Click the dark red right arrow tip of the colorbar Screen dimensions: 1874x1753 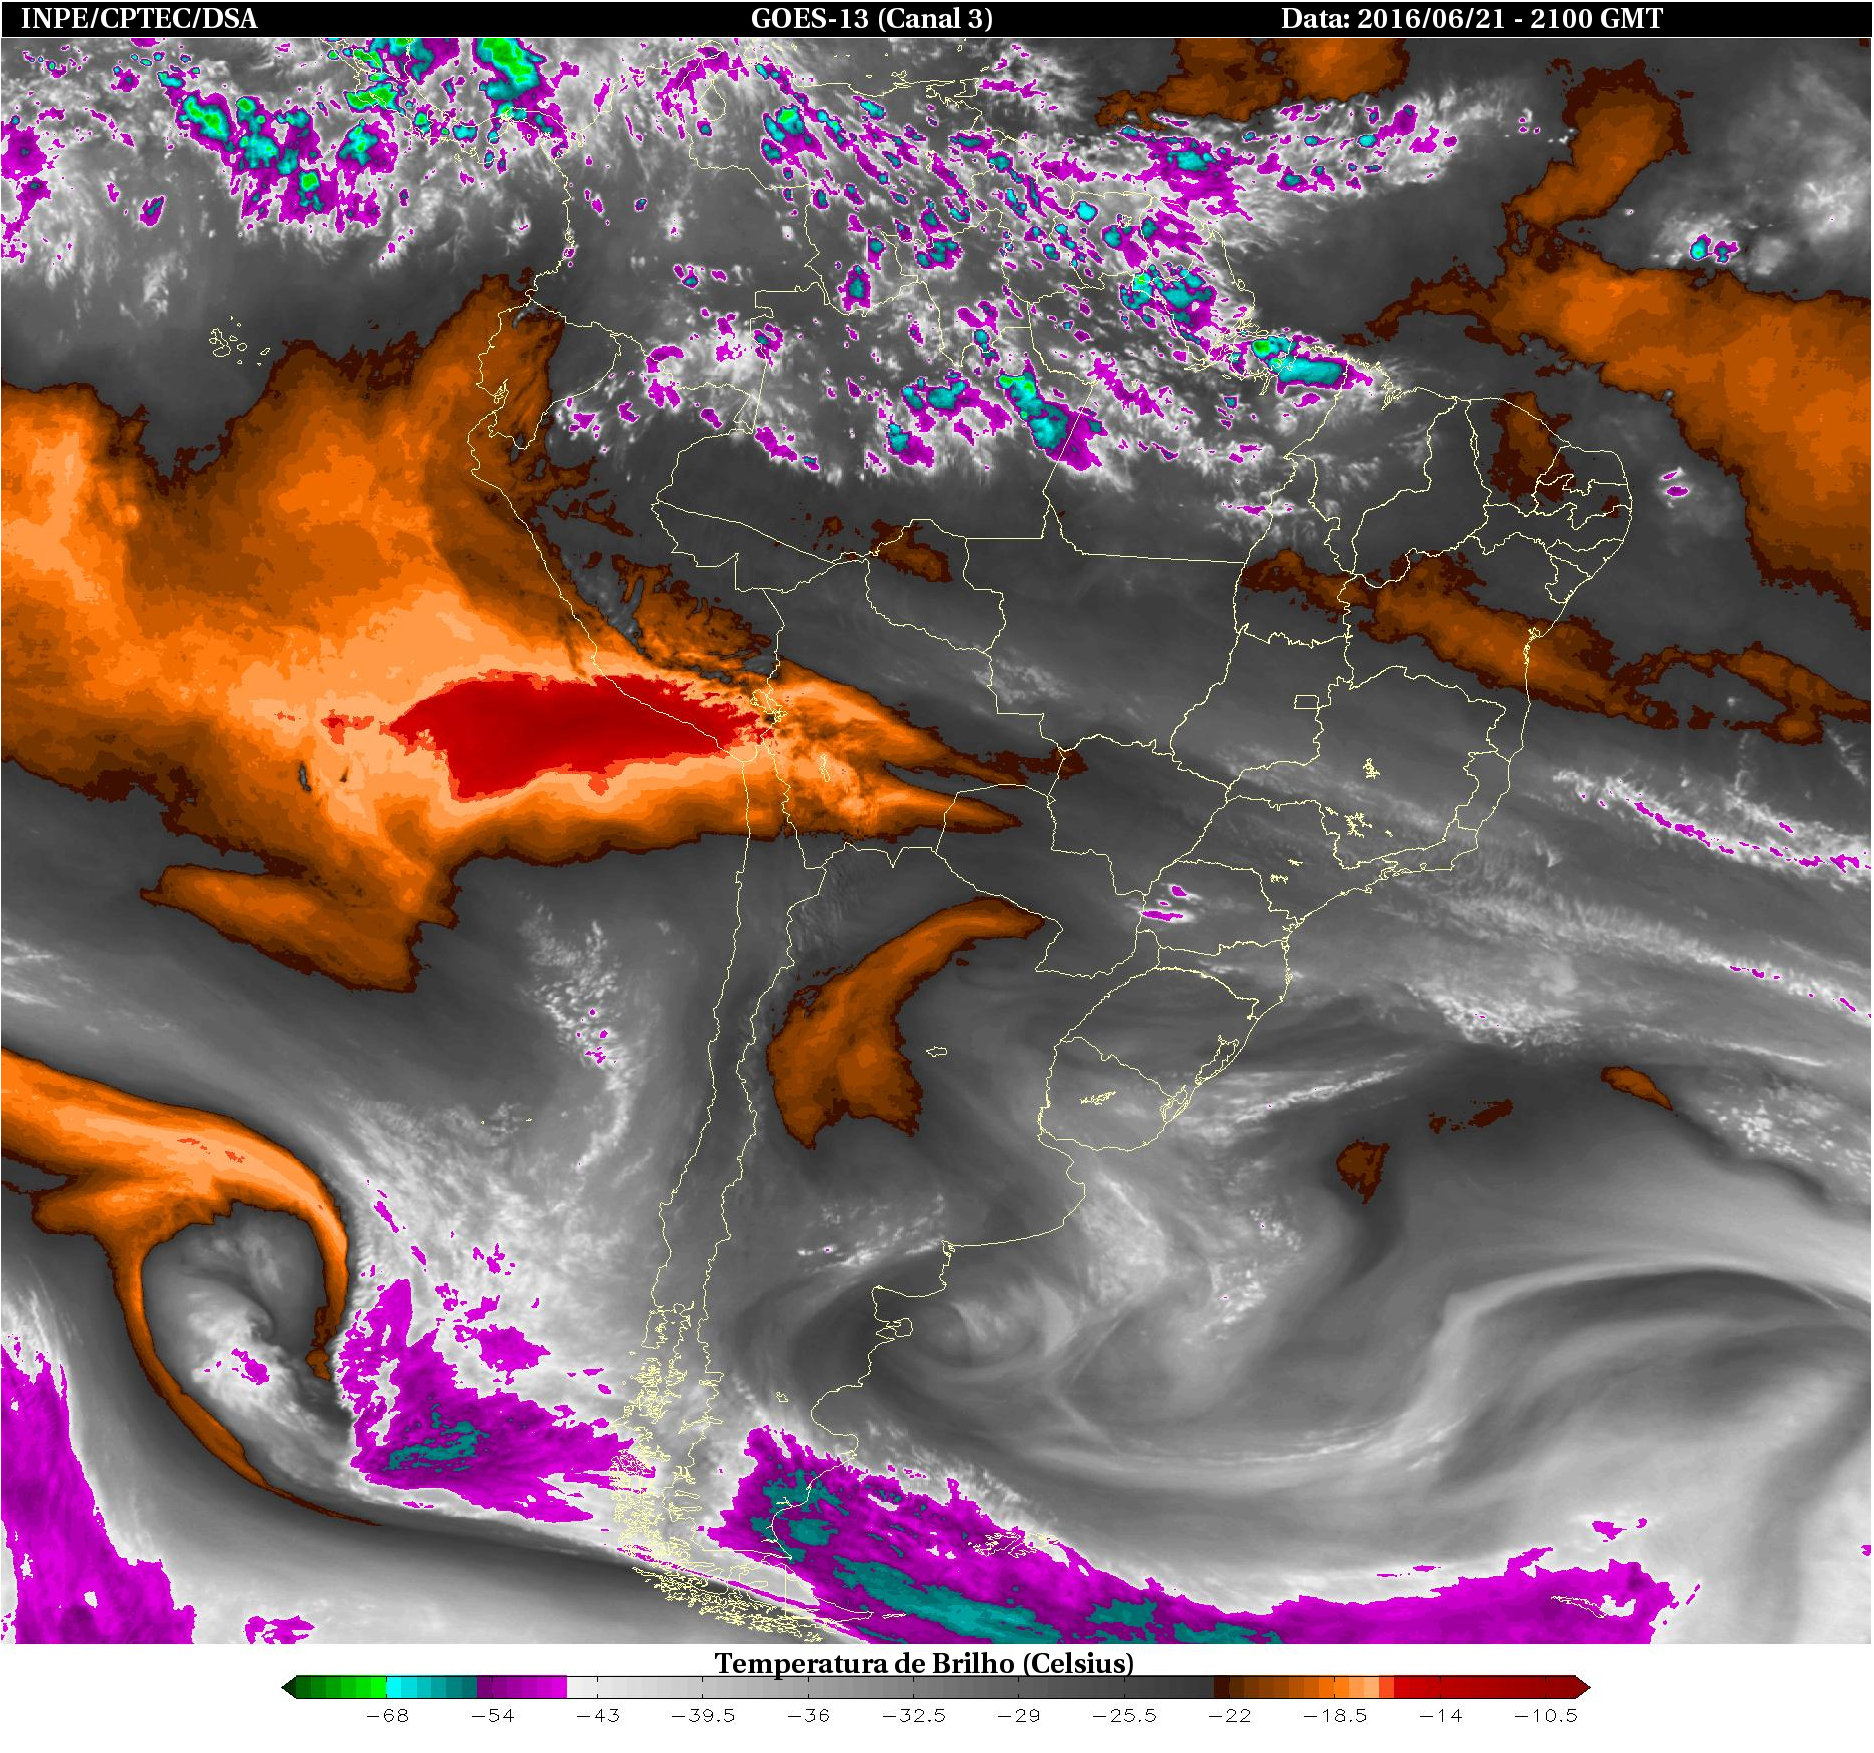[1583, 1688]
